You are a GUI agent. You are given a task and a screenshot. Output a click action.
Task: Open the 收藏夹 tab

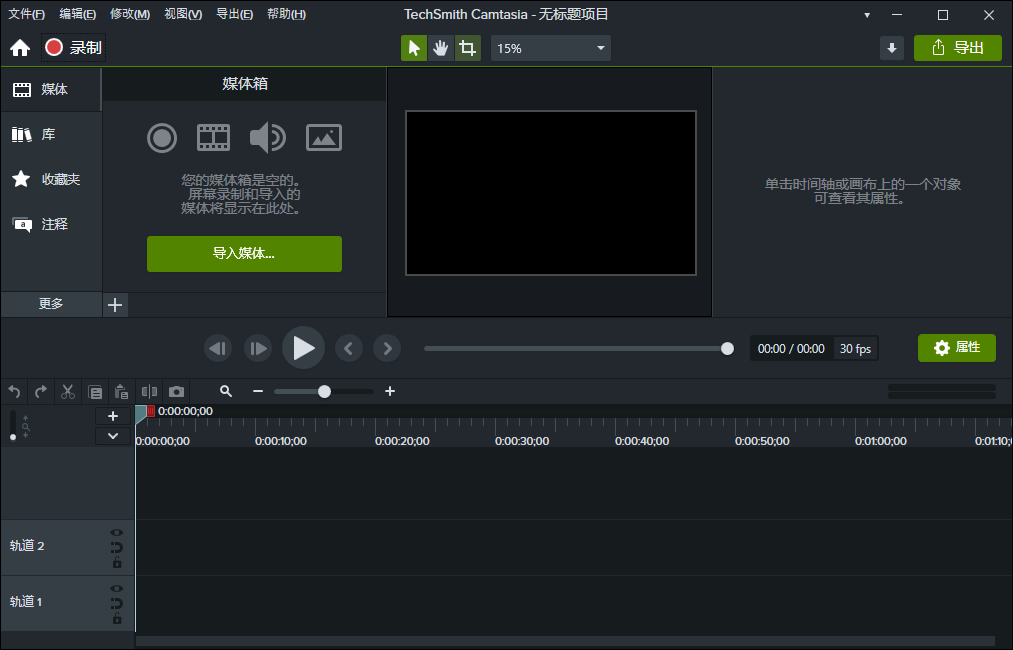pos(50,179)
